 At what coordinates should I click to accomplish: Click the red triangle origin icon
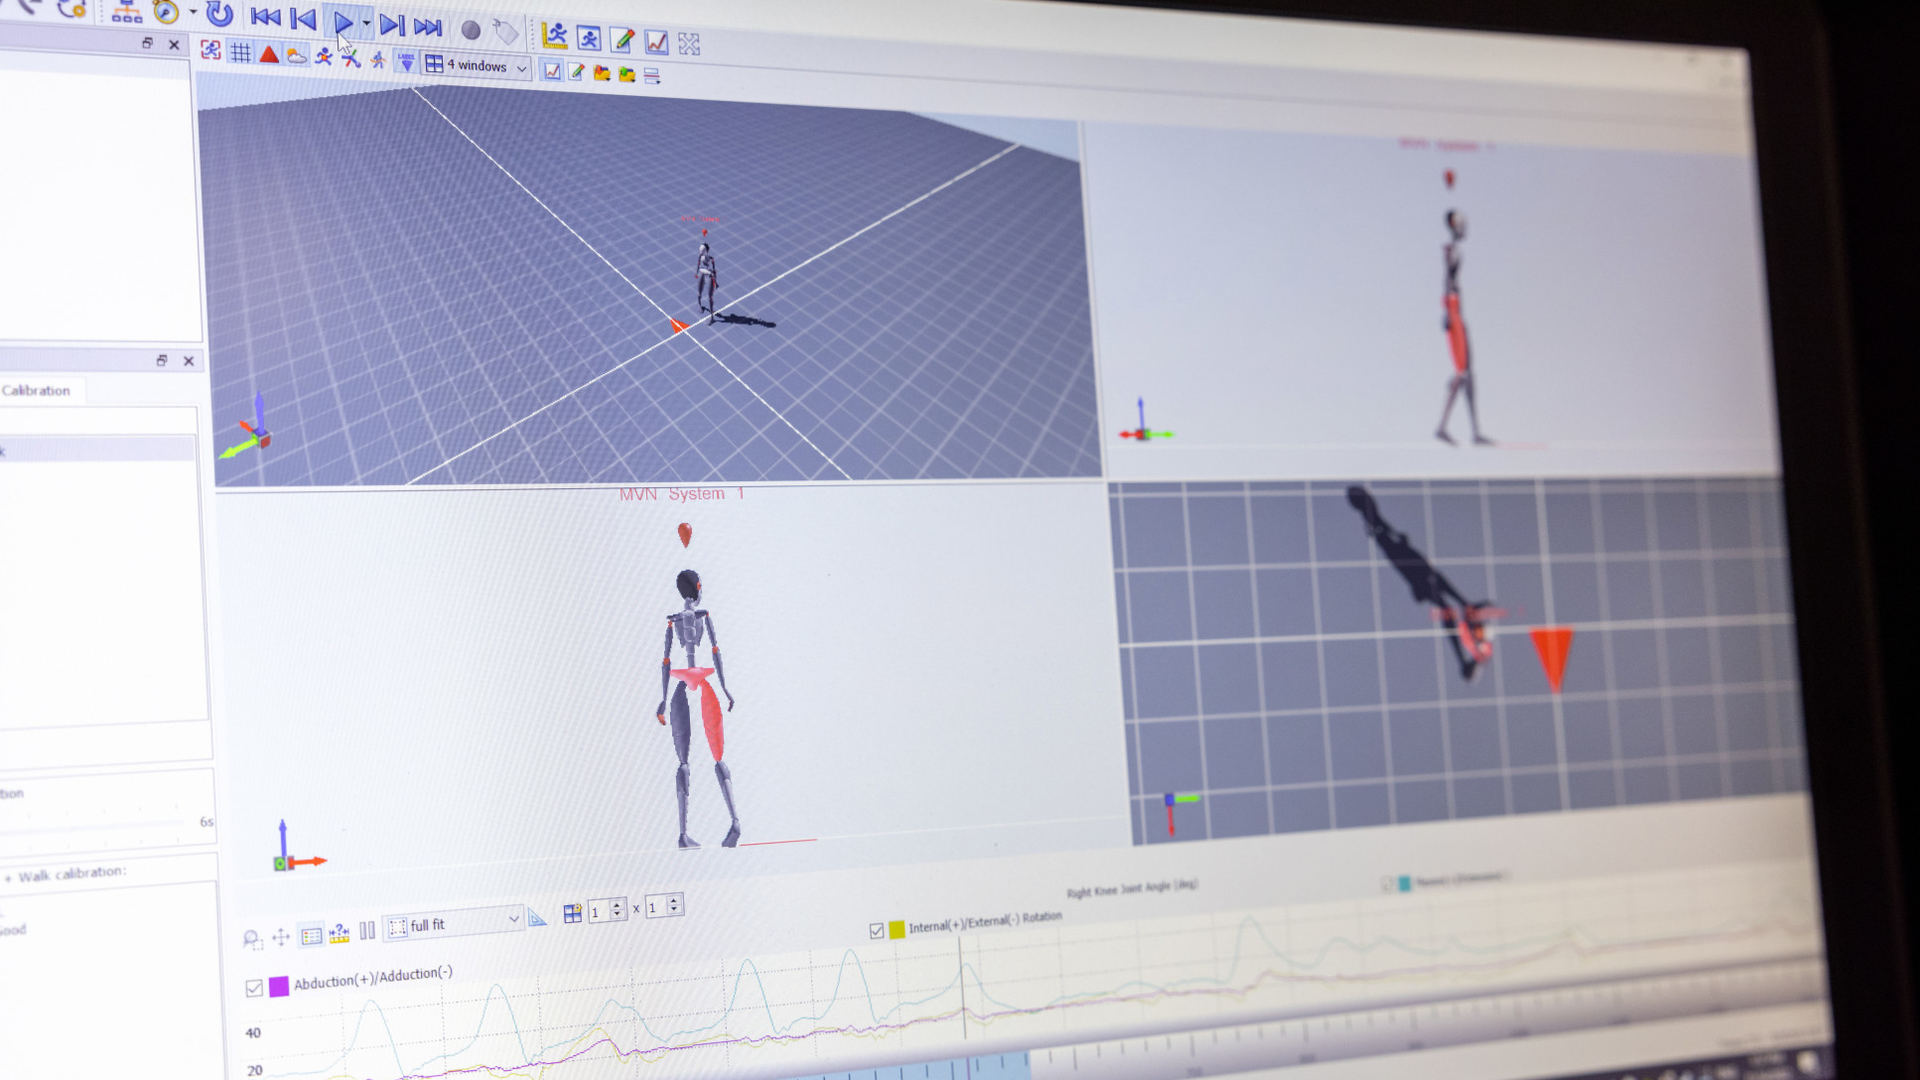(x=269, y=54)
